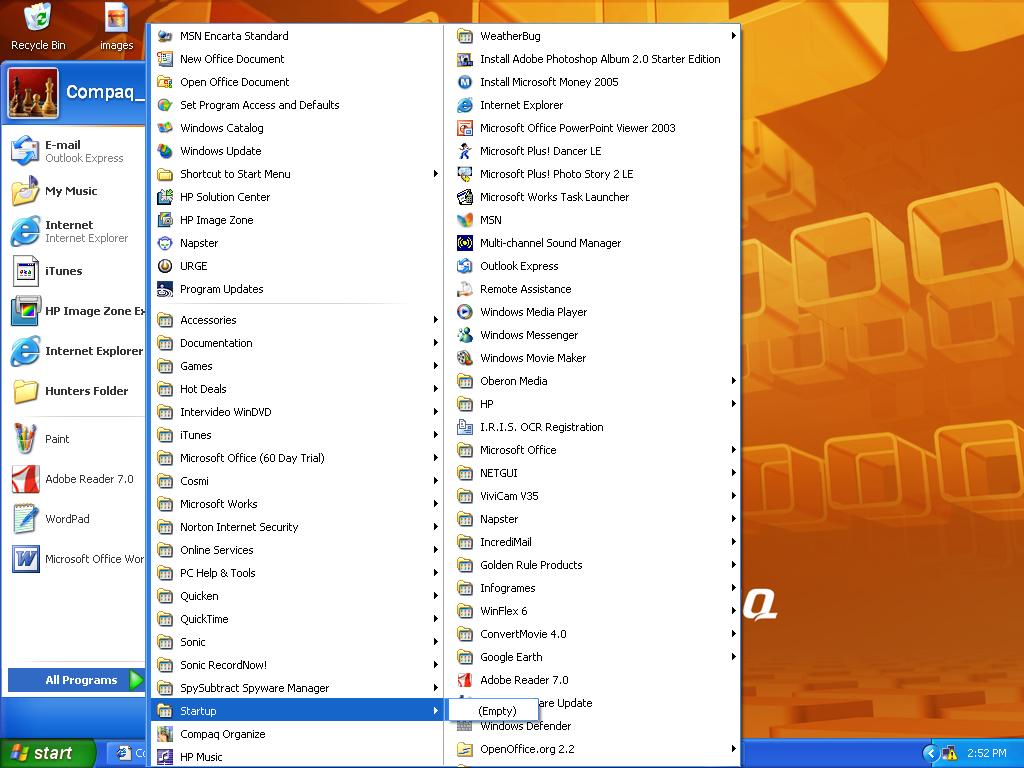This screenshot has height=768, width=1024.
Task: Click the Multi-channel Sound Manager icon
Action: pos(465,243)
